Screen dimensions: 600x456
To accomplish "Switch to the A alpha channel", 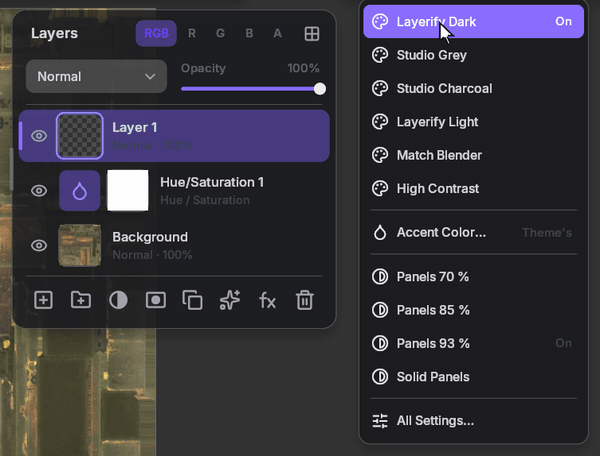I will [278, 33].
